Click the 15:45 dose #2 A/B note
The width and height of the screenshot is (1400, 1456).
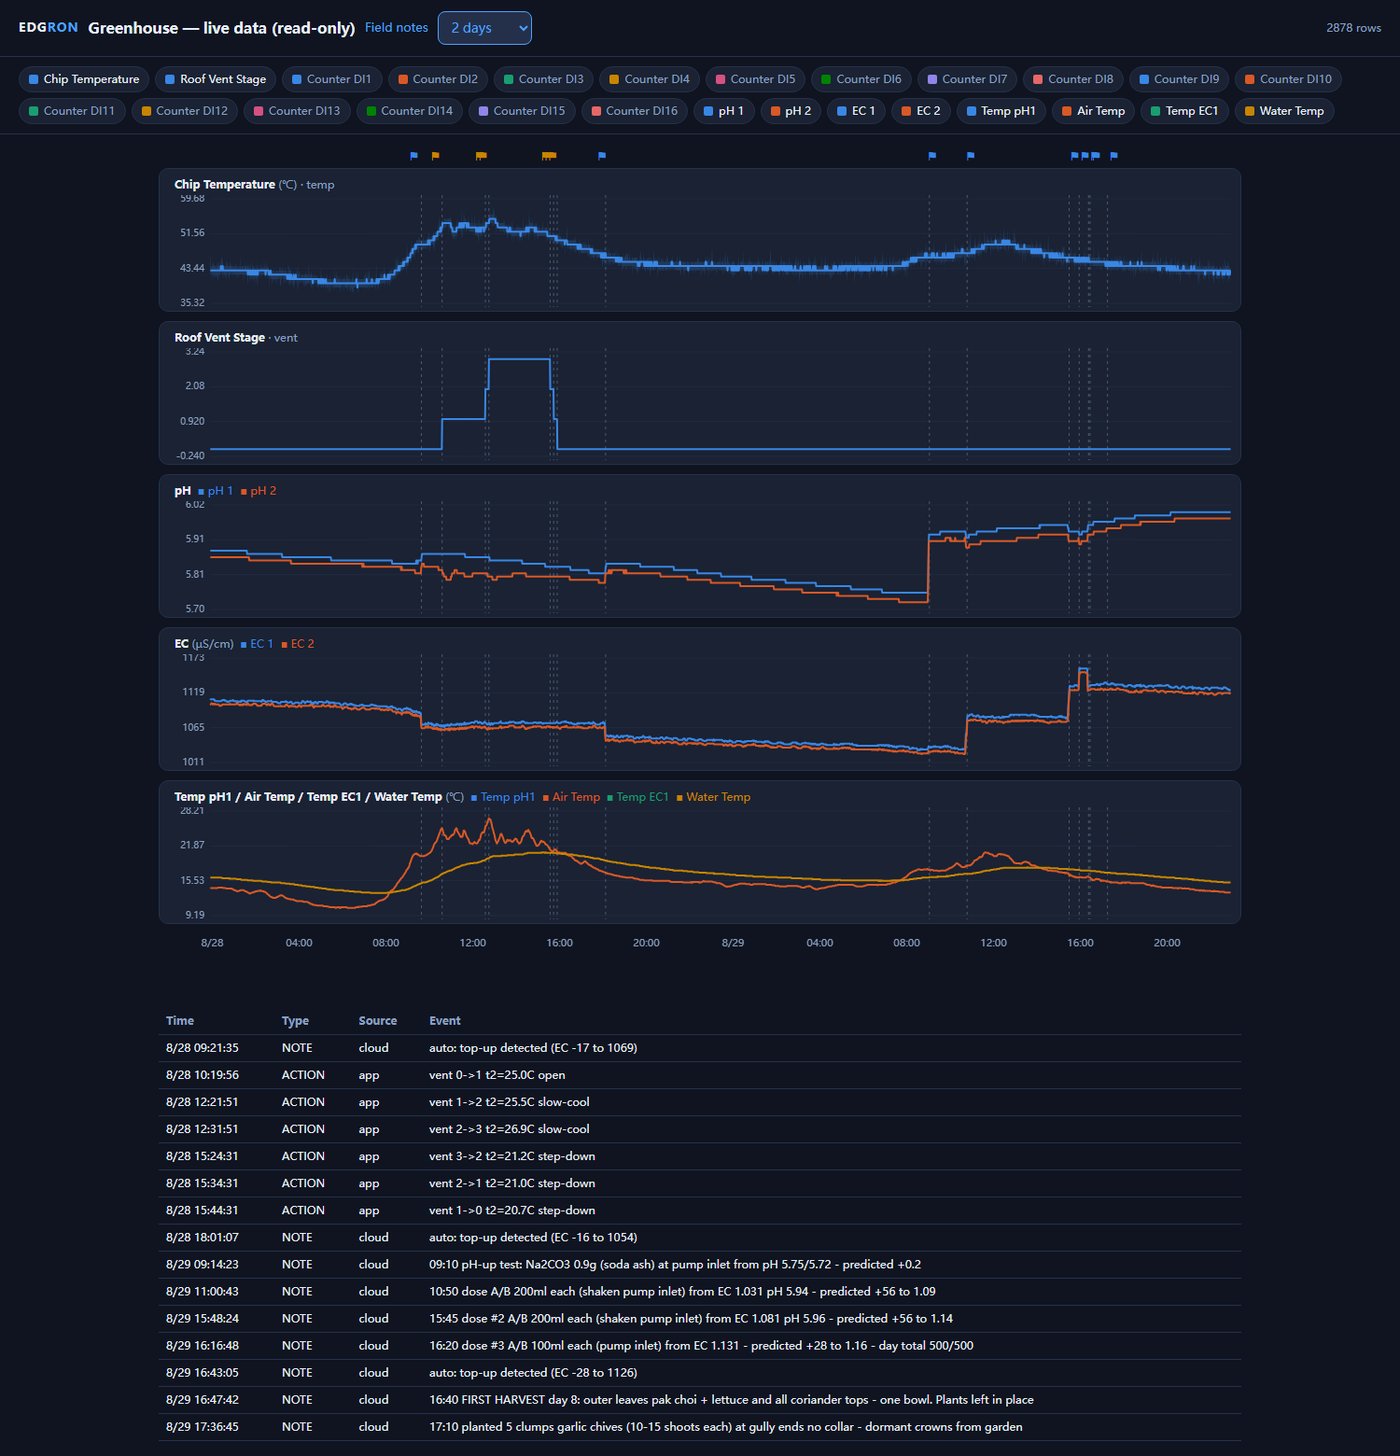(x=691, y=1318)
